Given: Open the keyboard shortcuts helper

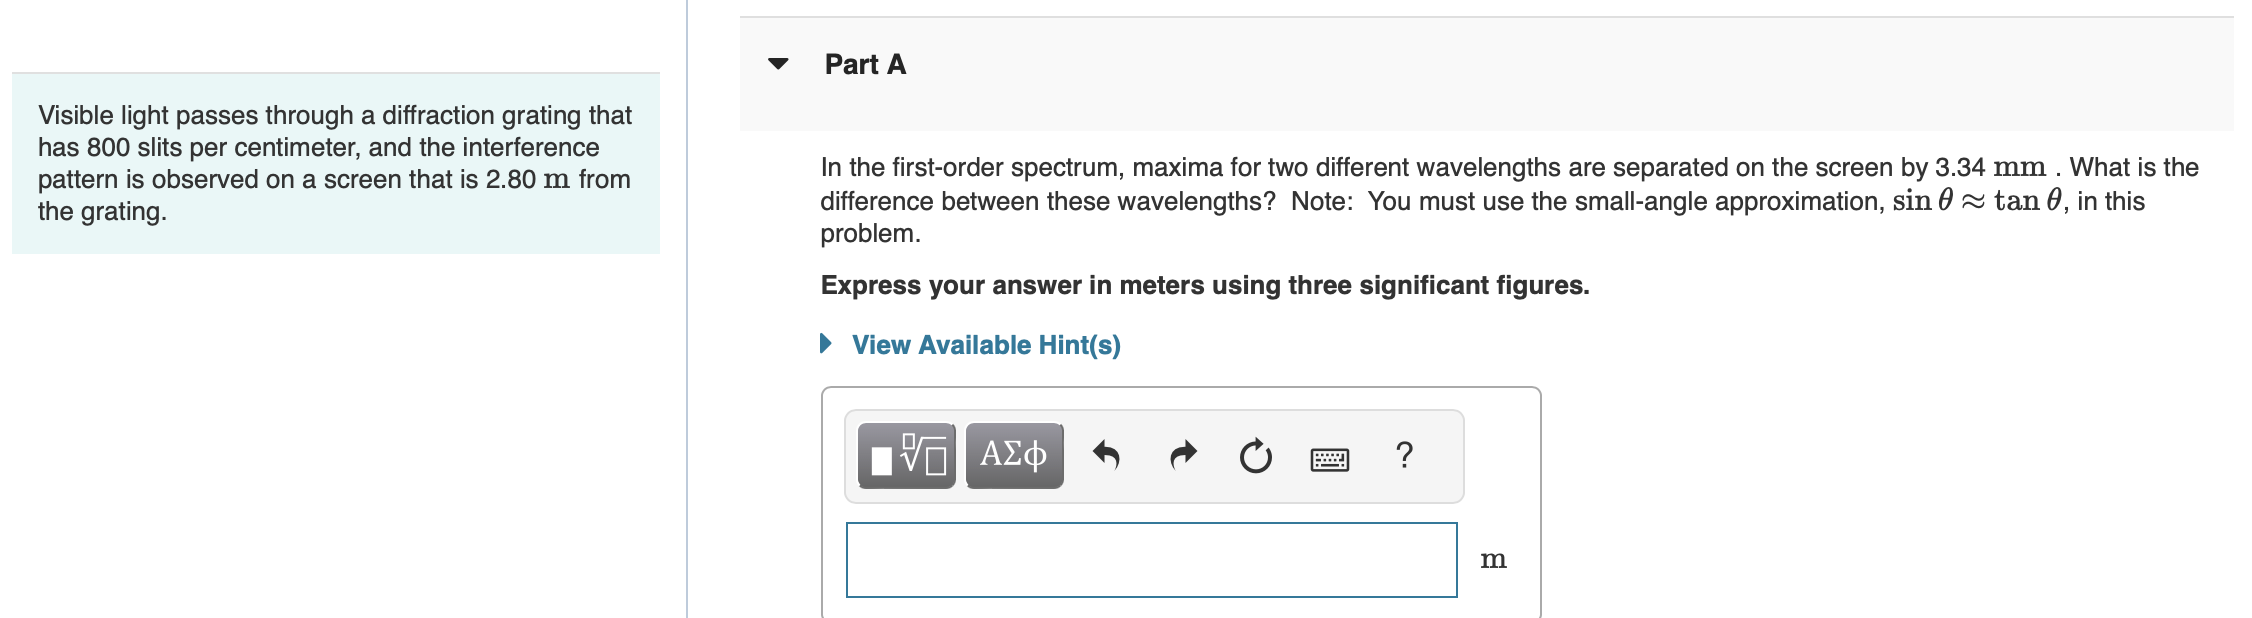Looking at the screenshot, I should (x=1330, y=458).
